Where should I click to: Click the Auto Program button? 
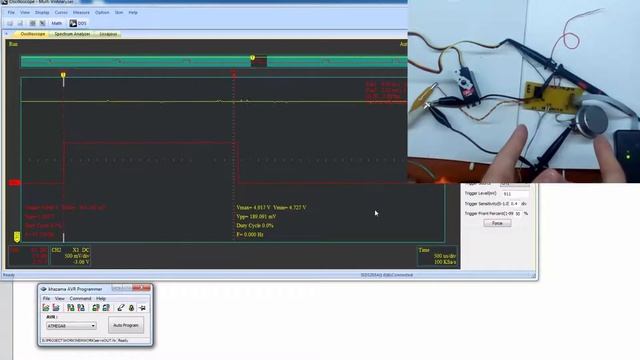coord(126,325)
